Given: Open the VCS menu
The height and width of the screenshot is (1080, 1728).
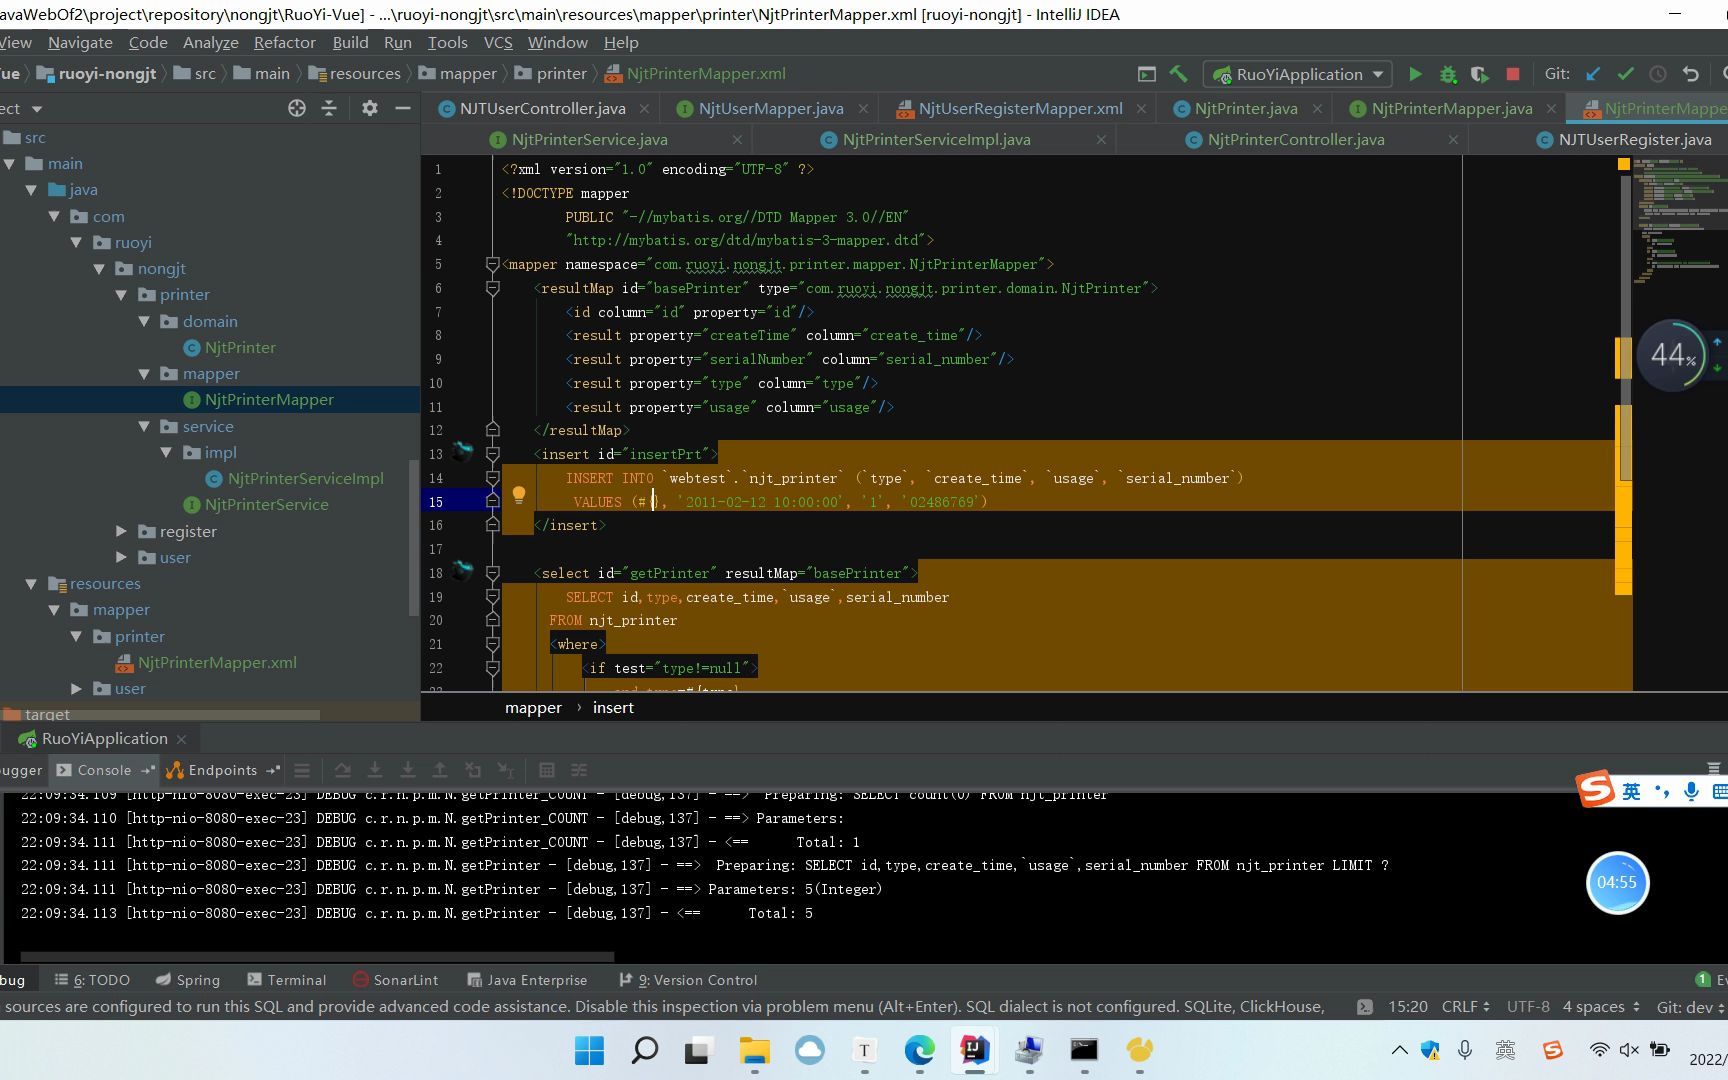Looking at the screenshot, I should pos(498,42).
